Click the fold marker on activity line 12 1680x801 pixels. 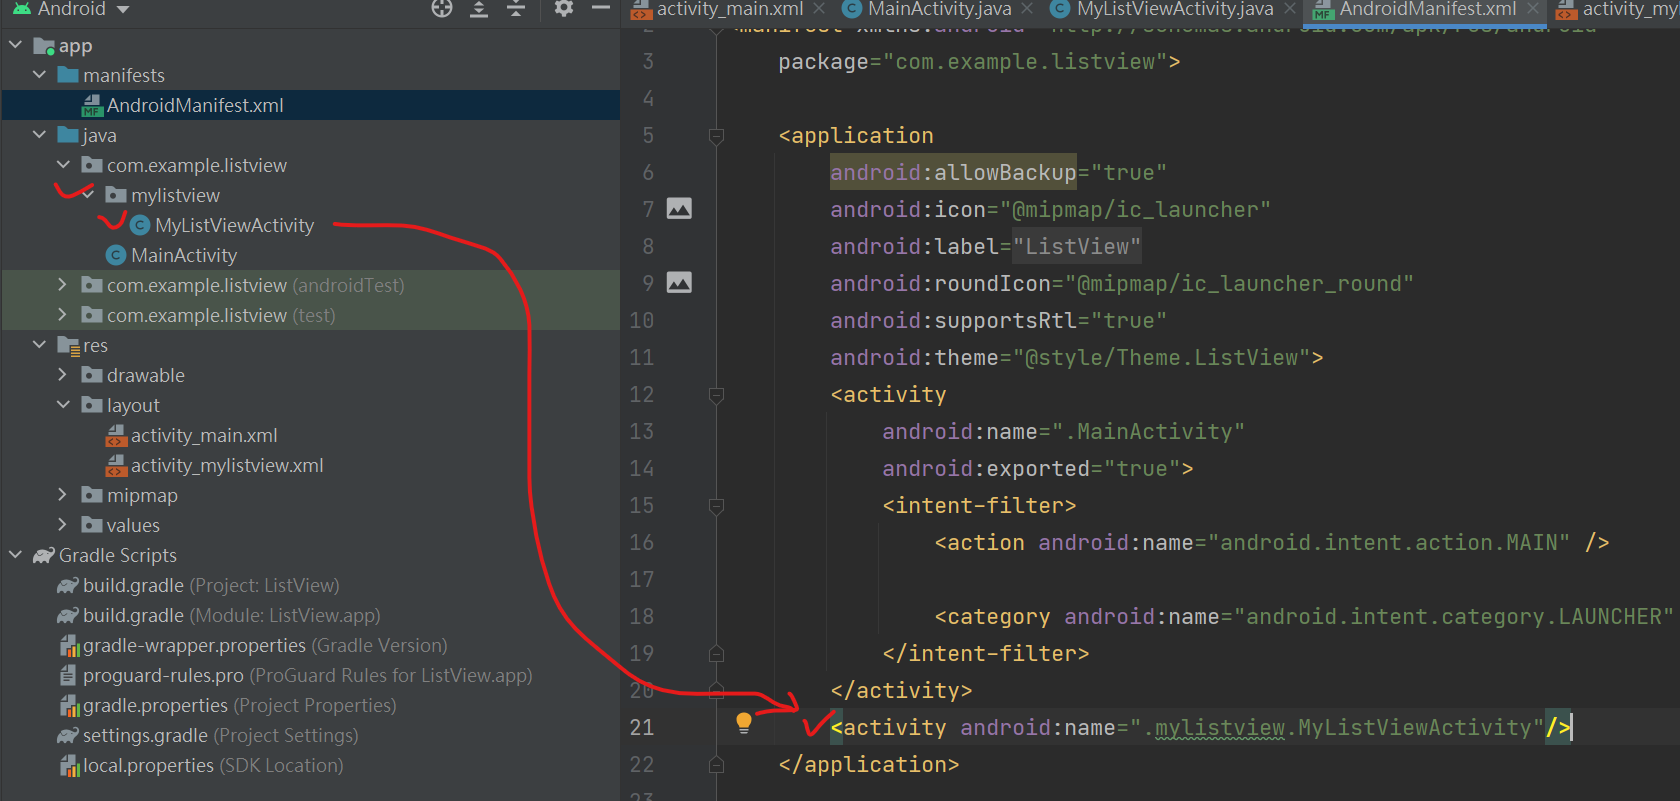716,395
